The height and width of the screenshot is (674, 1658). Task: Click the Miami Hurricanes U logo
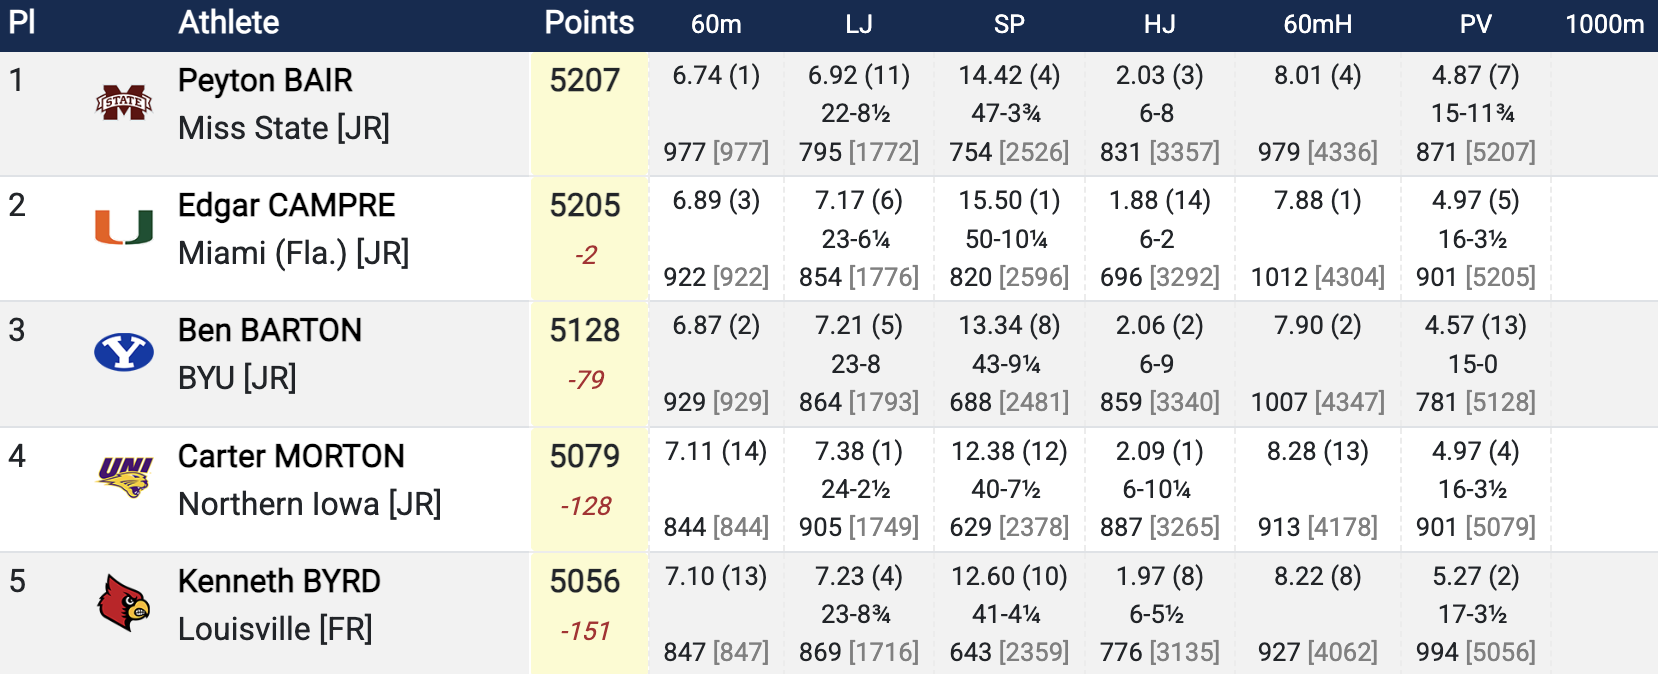[124, 227]
